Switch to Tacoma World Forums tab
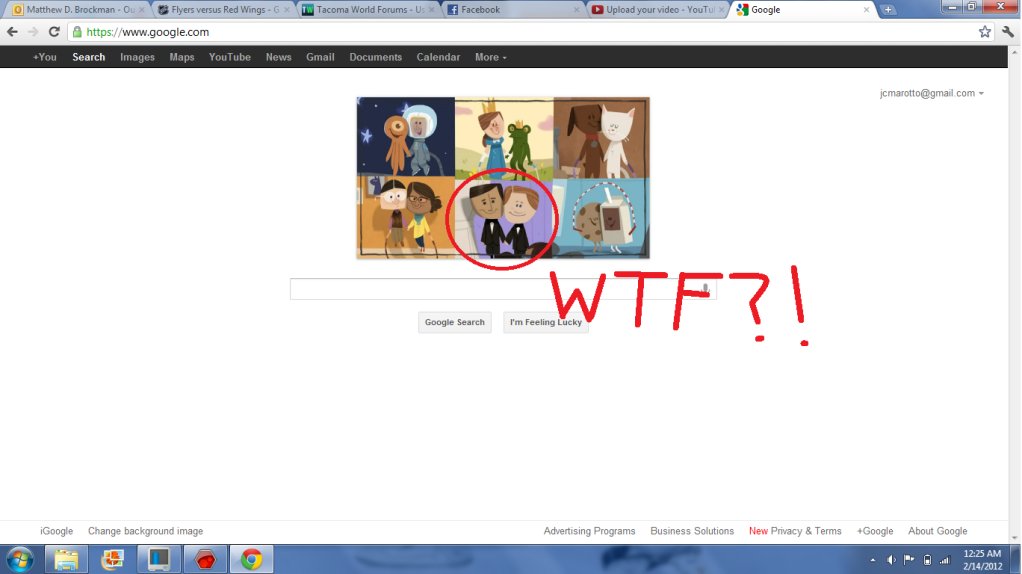Image resolution: width=1022 pixels, height=574 pixels. coord(368,10)
